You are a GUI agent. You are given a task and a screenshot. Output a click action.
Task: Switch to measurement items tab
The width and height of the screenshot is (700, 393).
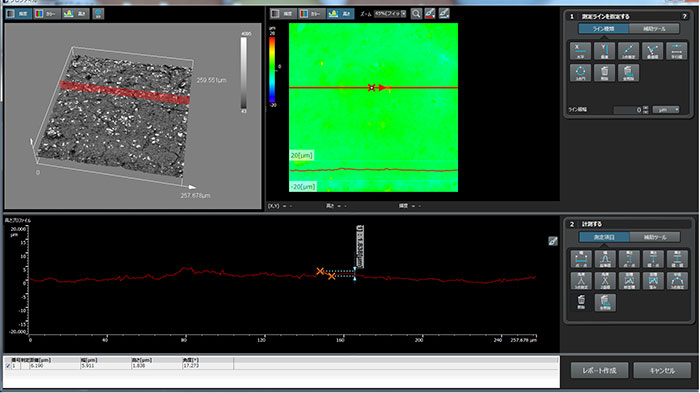click(x=604, y=237)
